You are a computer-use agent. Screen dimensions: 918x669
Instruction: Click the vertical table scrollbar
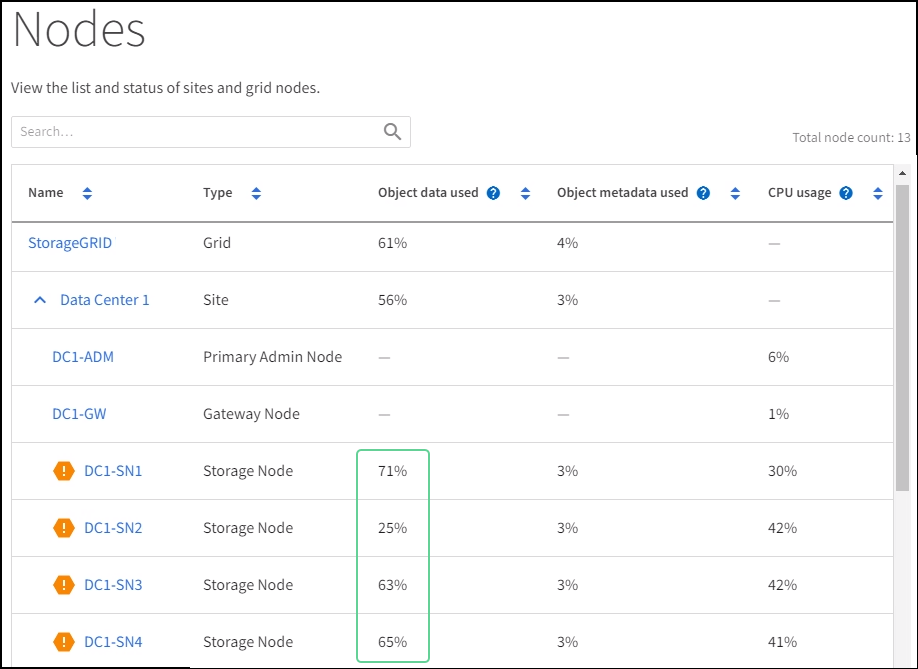902,340
